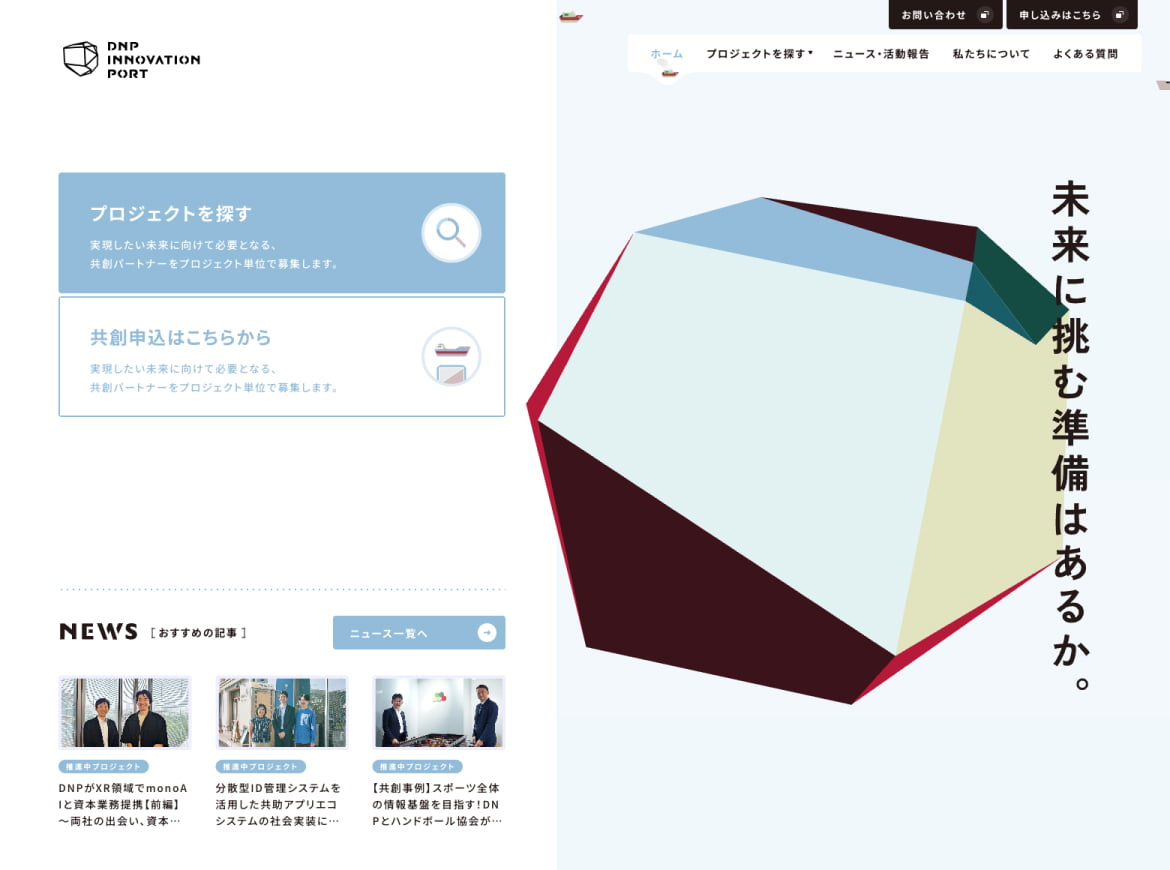The image size is (1170, 870).
Task: Go to 私たちについて page
Action: click(x=991, y=54)
